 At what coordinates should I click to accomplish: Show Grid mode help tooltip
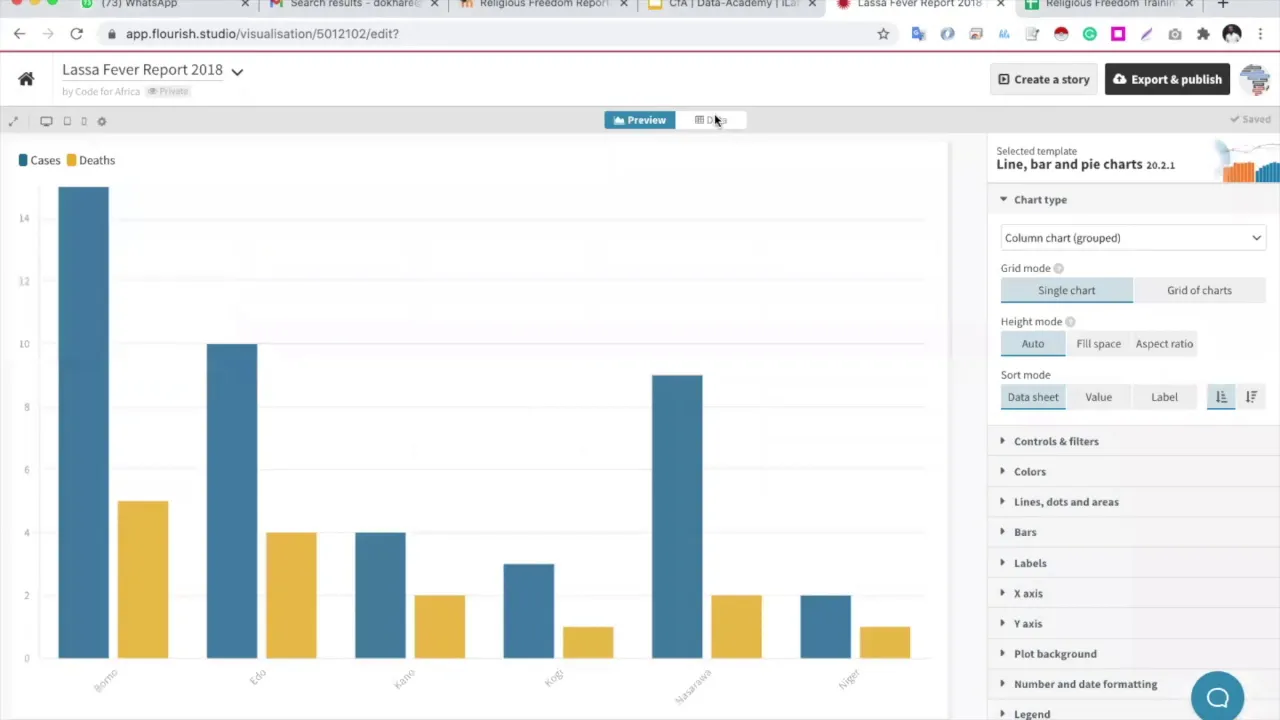click(x=1058, y=268)
